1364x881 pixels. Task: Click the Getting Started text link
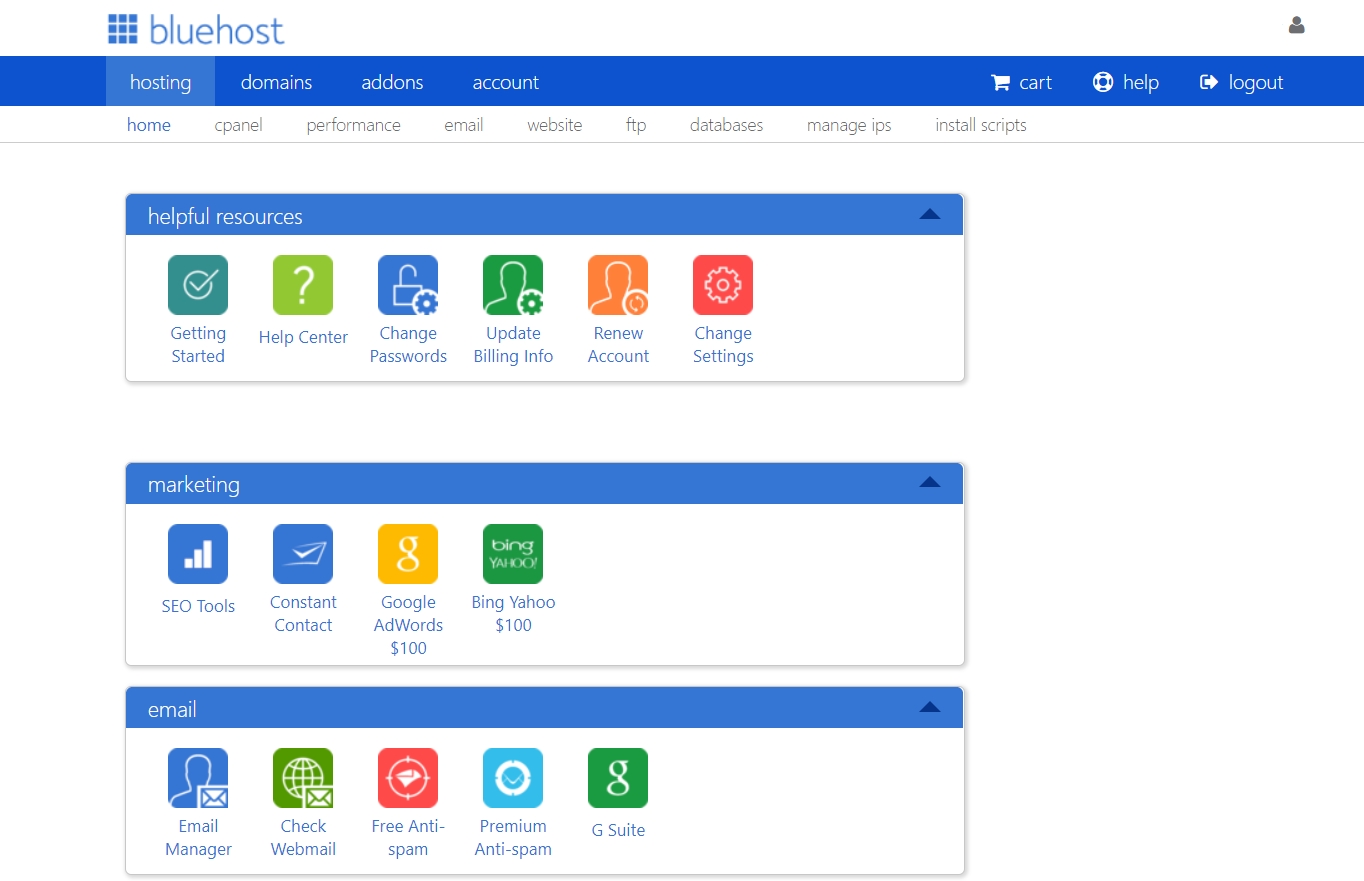[198, 345]
